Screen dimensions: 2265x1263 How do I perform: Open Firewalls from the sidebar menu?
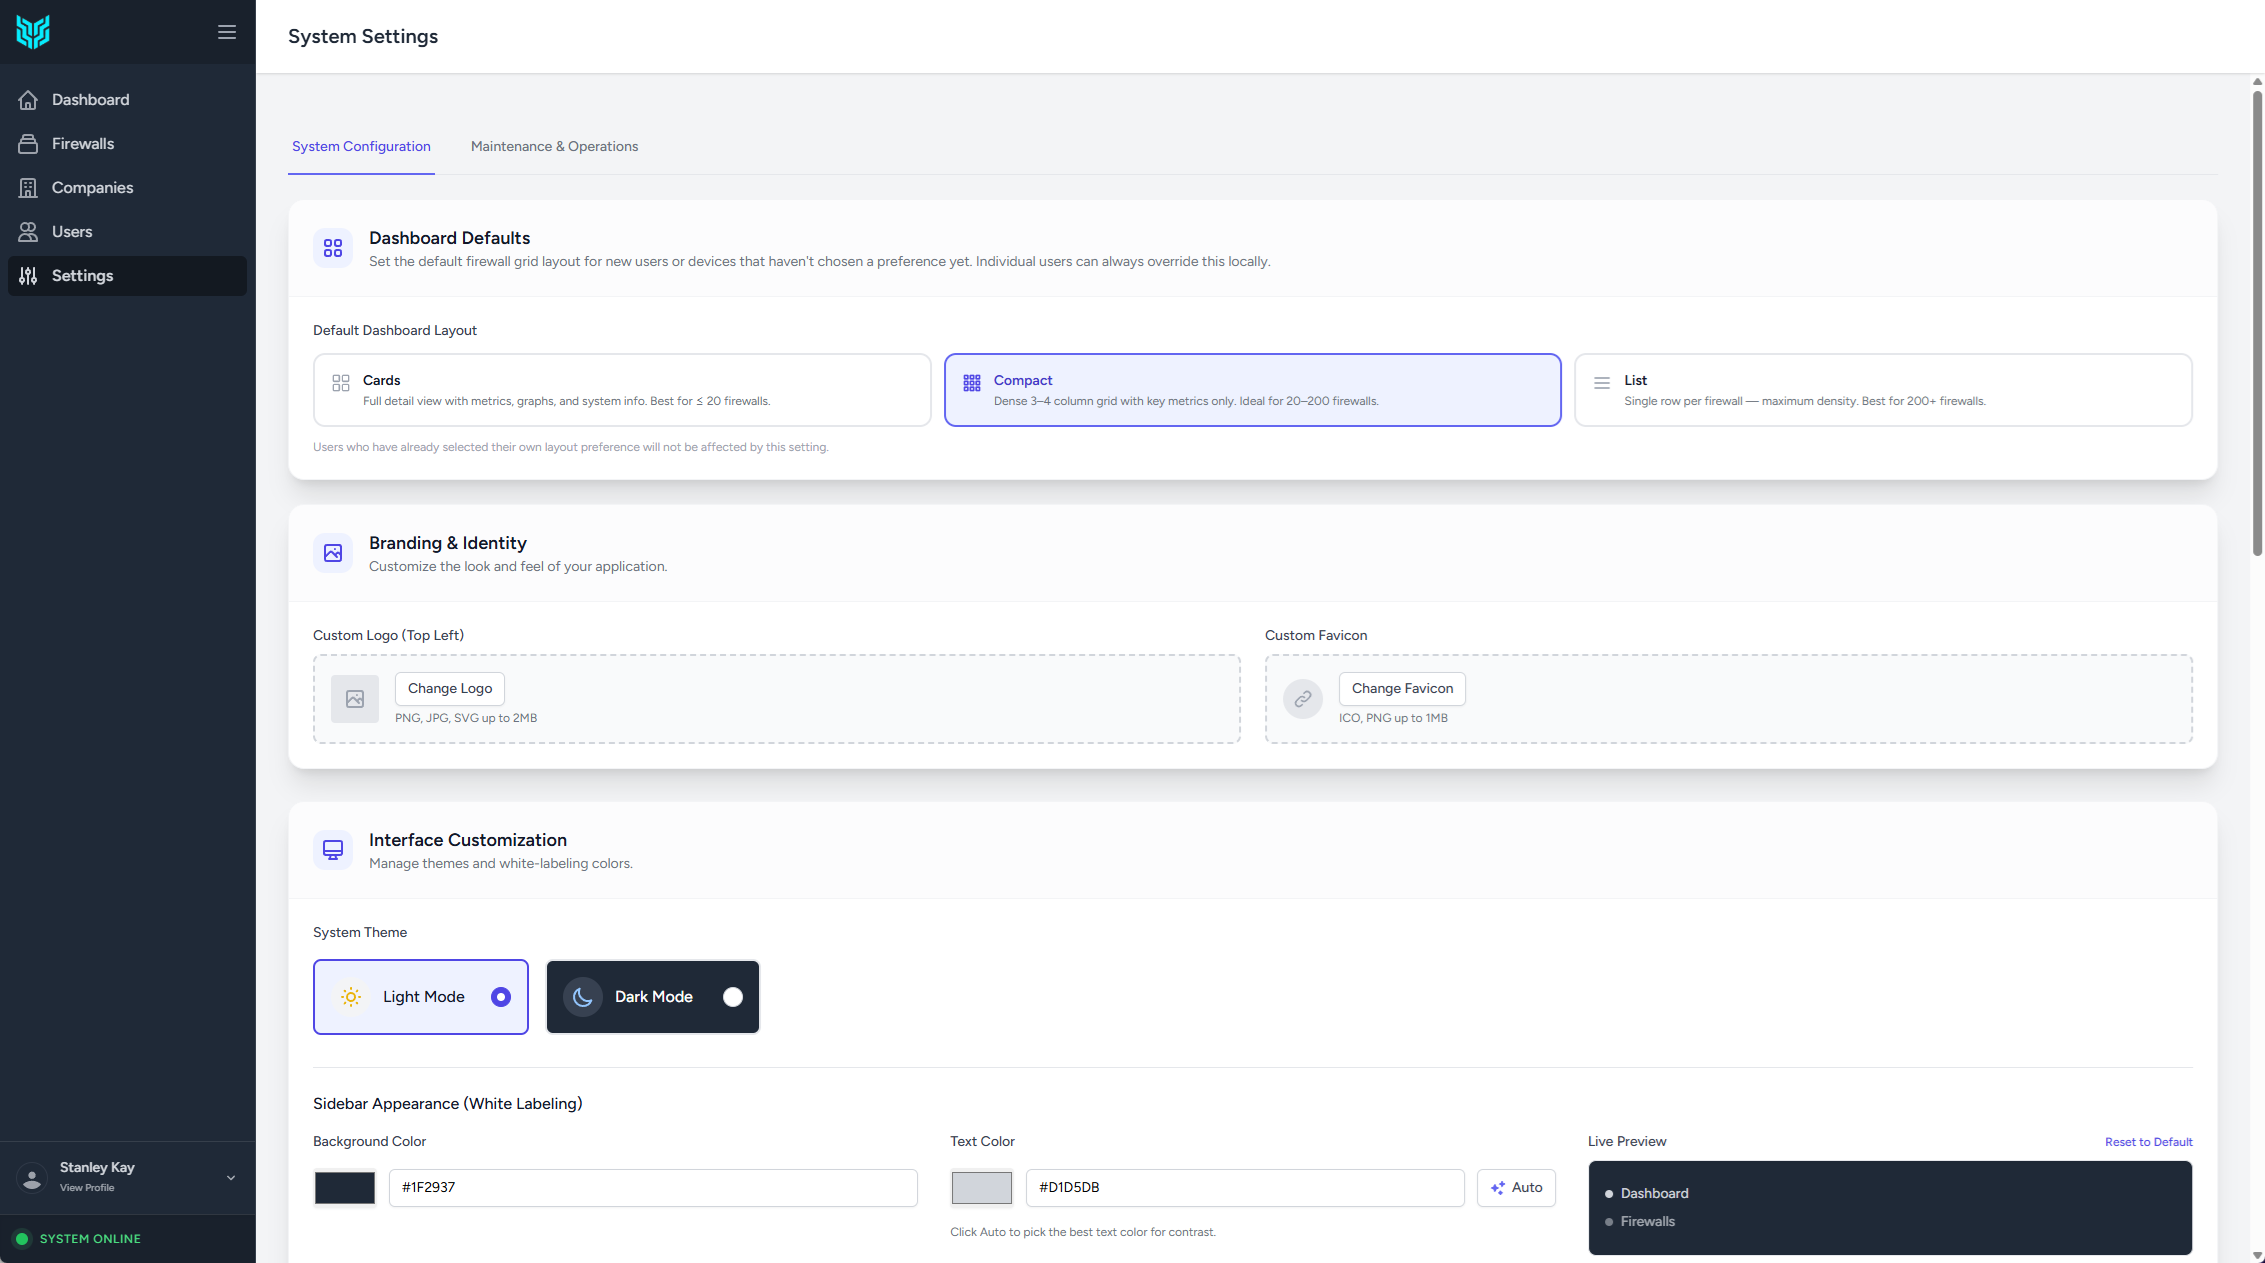127,144
